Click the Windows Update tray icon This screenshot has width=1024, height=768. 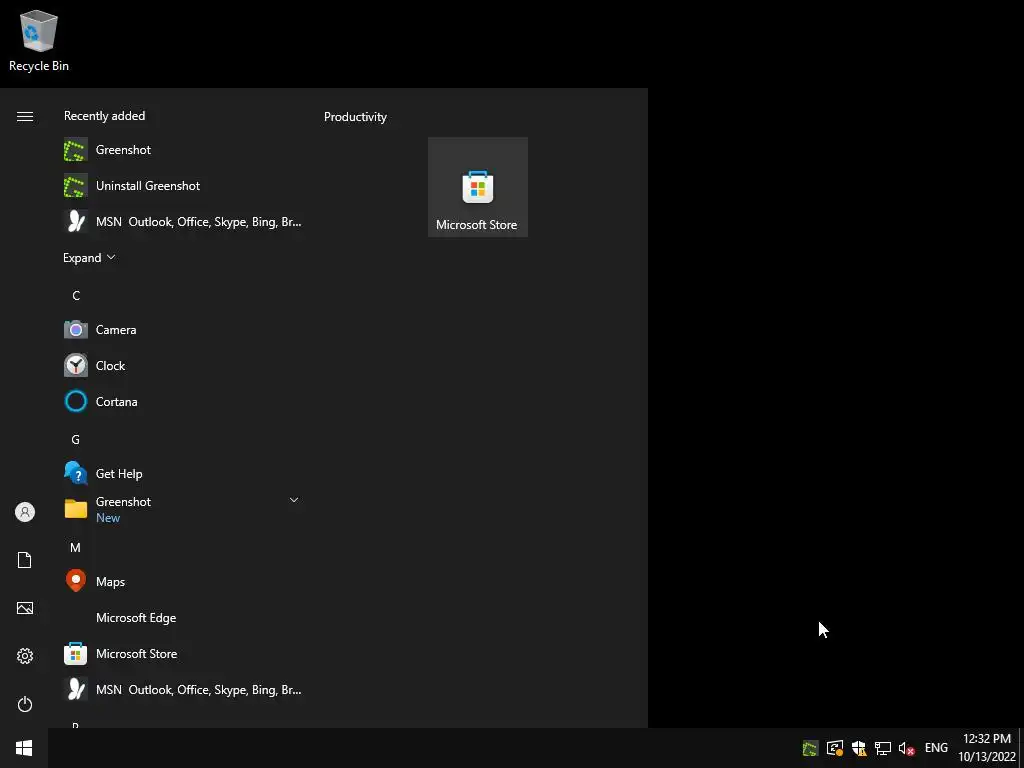pos(835,748)
